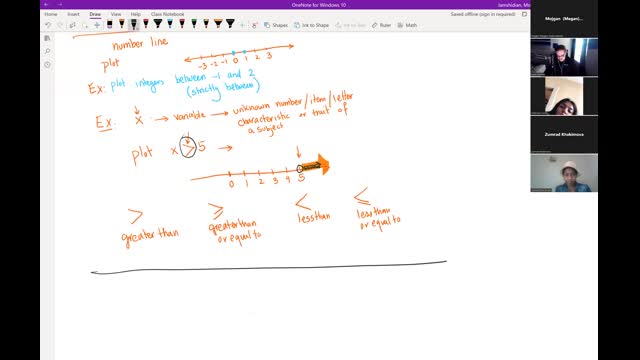Undo the last ink stroke

48,25
